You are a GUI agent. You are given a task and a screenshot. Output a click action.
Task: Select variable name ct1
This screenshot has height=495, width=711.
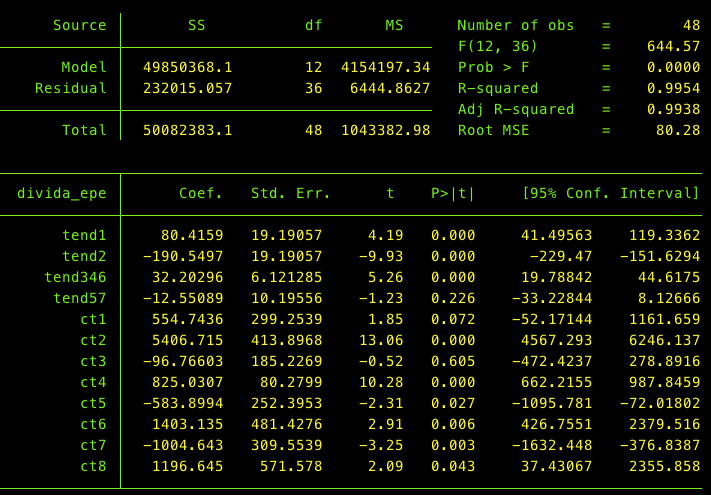(x=93, y=320)
